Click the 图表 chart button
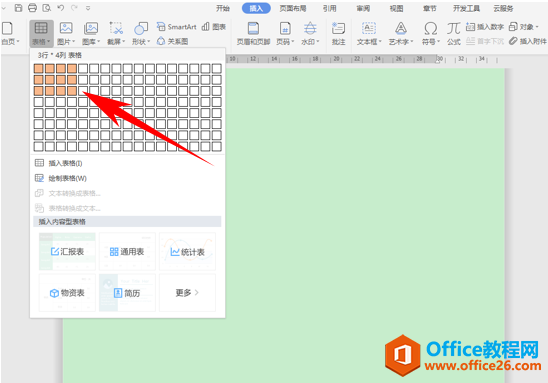 pyautogui.click(x=214, y=27)
